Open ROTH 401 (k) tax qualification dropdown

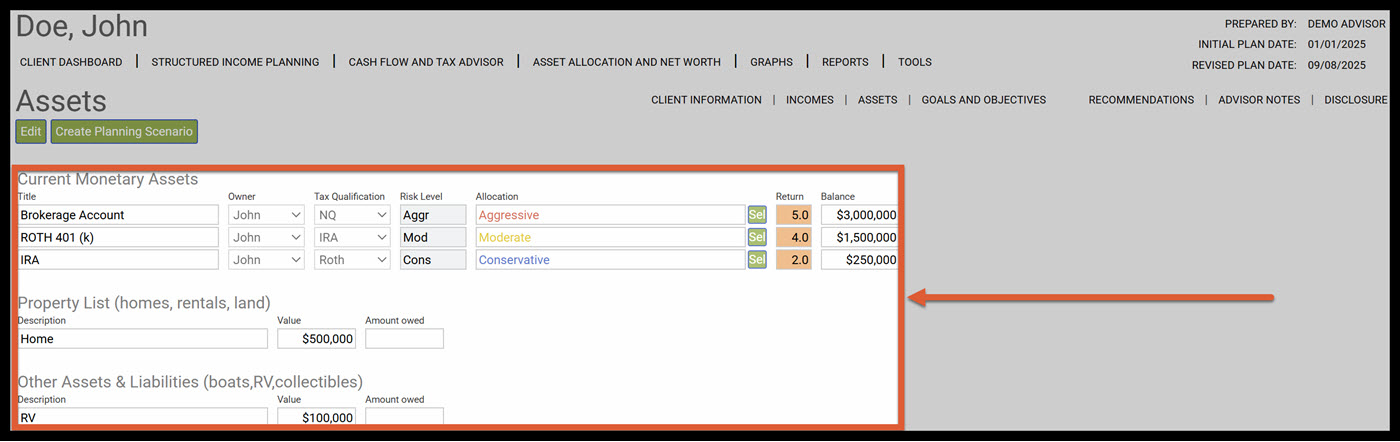point(352,238)
